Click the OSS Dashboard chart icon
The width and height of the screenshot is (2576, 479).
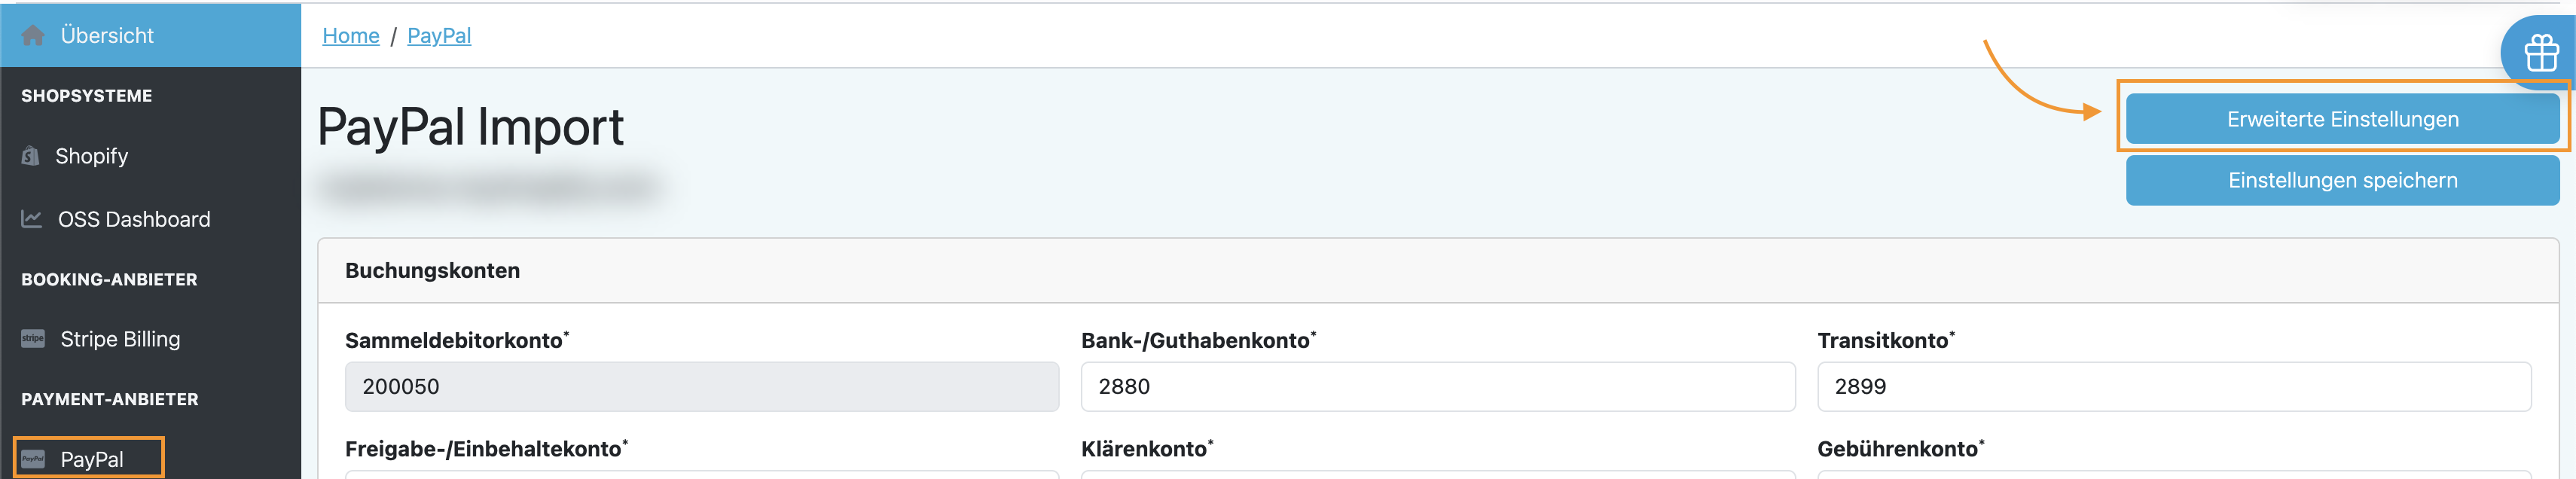[x=32, y=219]
